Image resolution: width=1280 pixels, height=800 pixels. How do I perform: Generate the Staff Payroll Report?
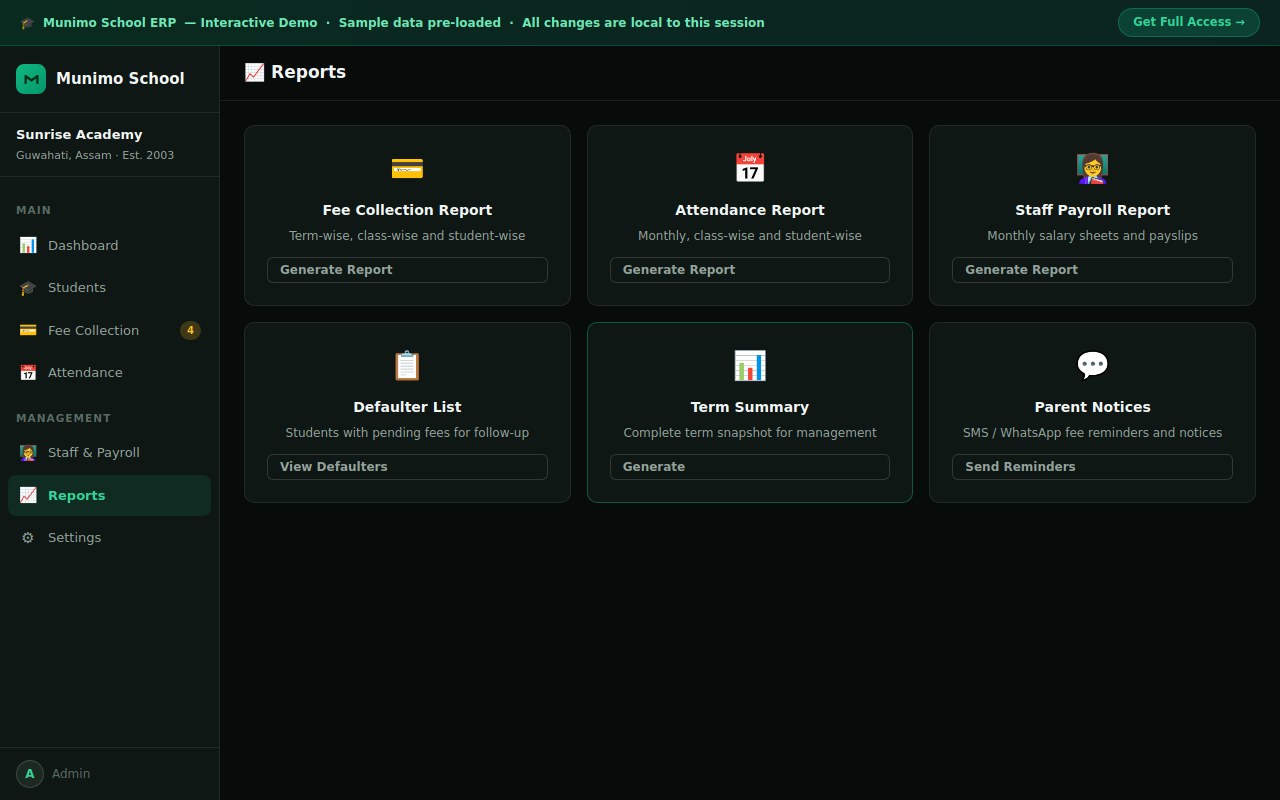point(1092,270)
